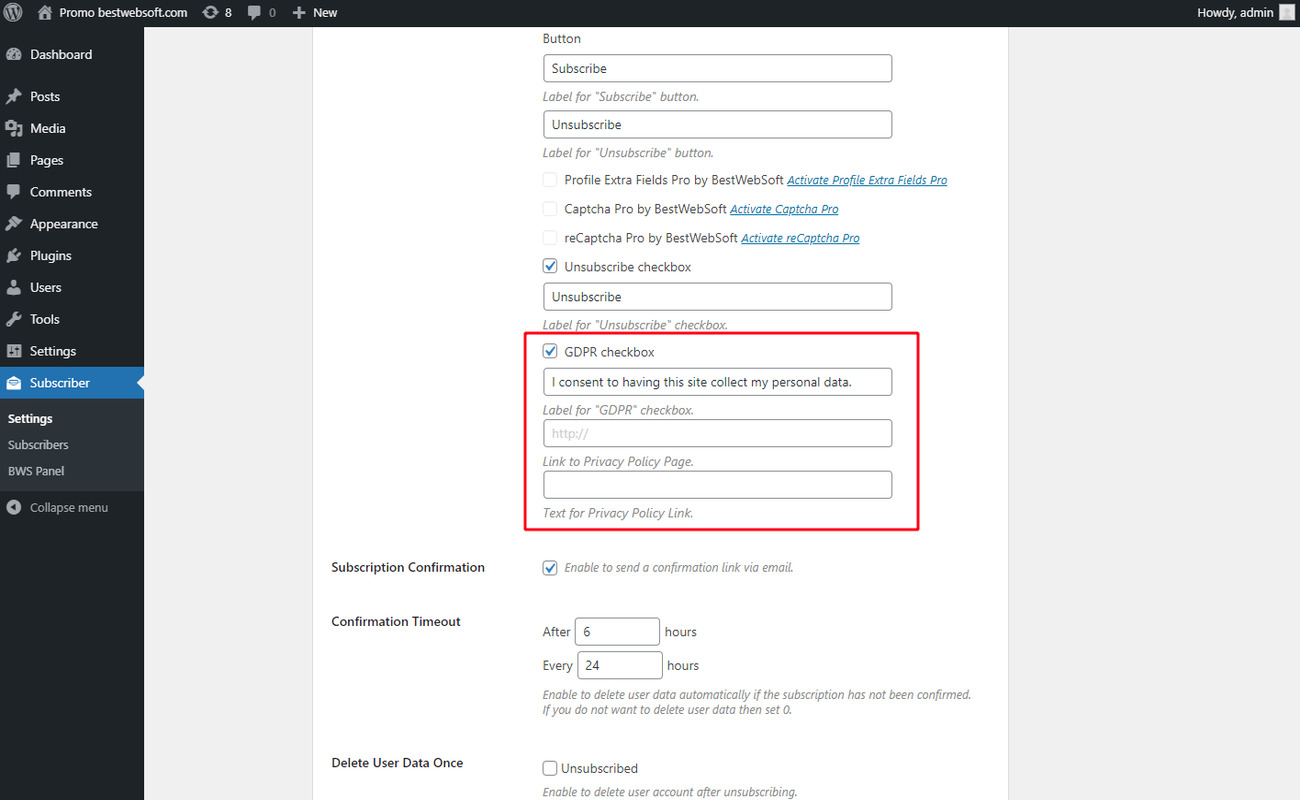Click the http:// privacy policy link field
The height and width of the screenshot is (800, 1300).
717,433
